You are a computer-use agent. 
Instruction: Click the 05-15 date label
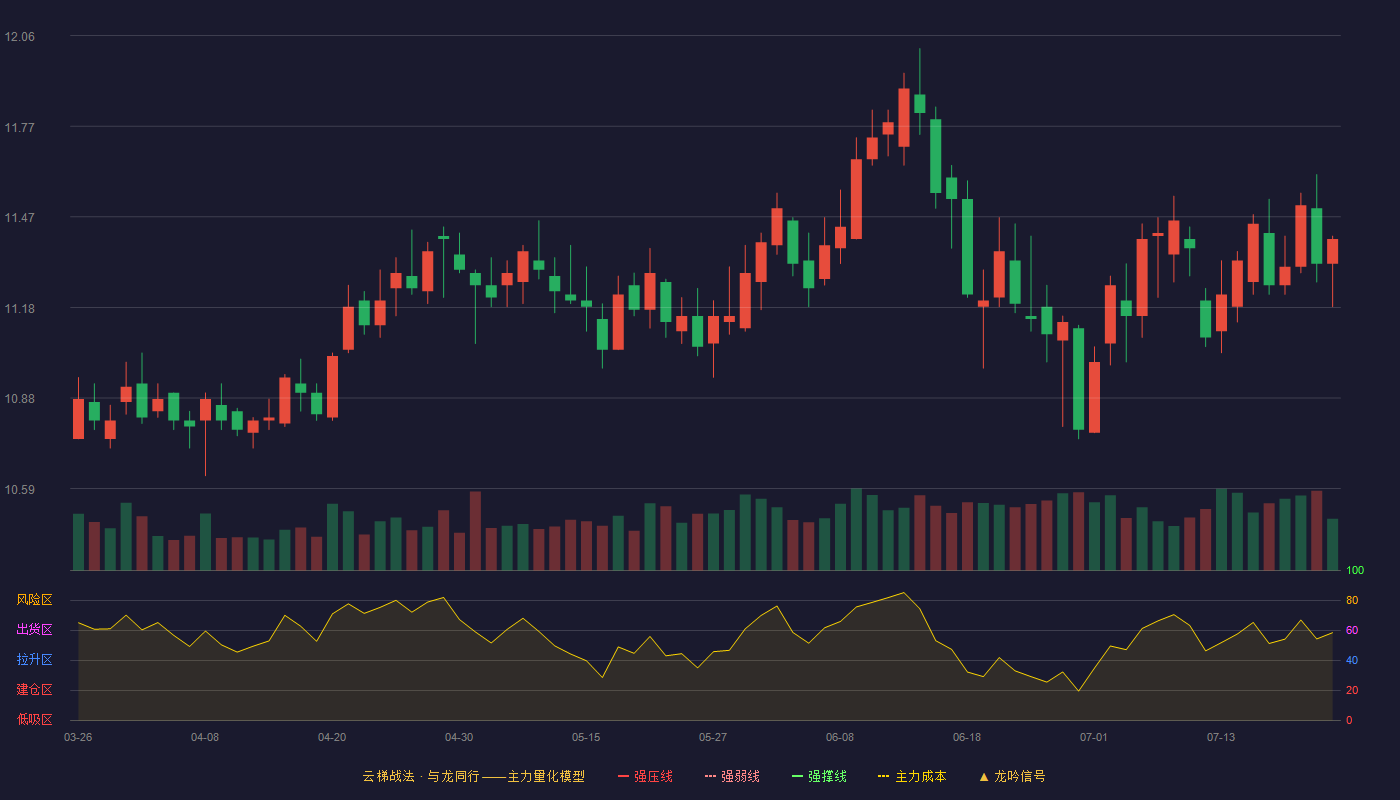tap(586, 737)
